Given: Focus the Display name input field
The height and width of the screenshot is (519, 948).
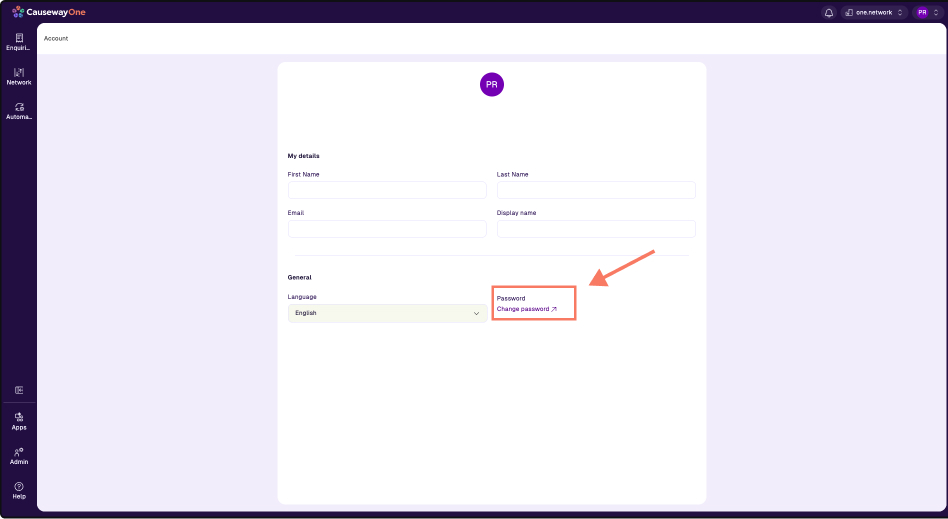Looking at the screenshot, I should click(596, 229).
